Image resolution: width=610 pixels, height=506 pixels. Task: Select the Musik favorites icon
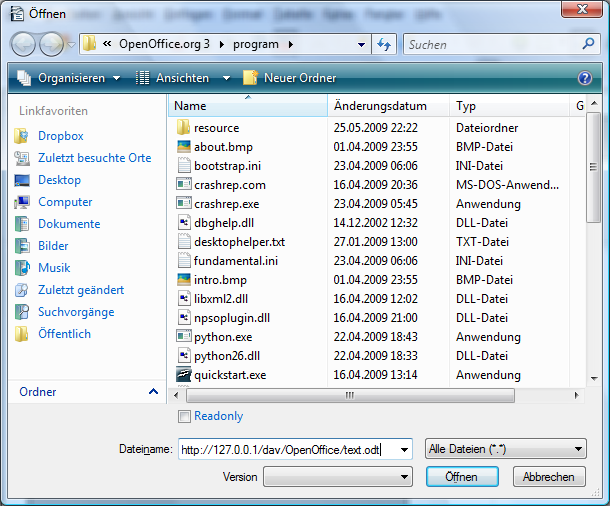pos(22,268)
